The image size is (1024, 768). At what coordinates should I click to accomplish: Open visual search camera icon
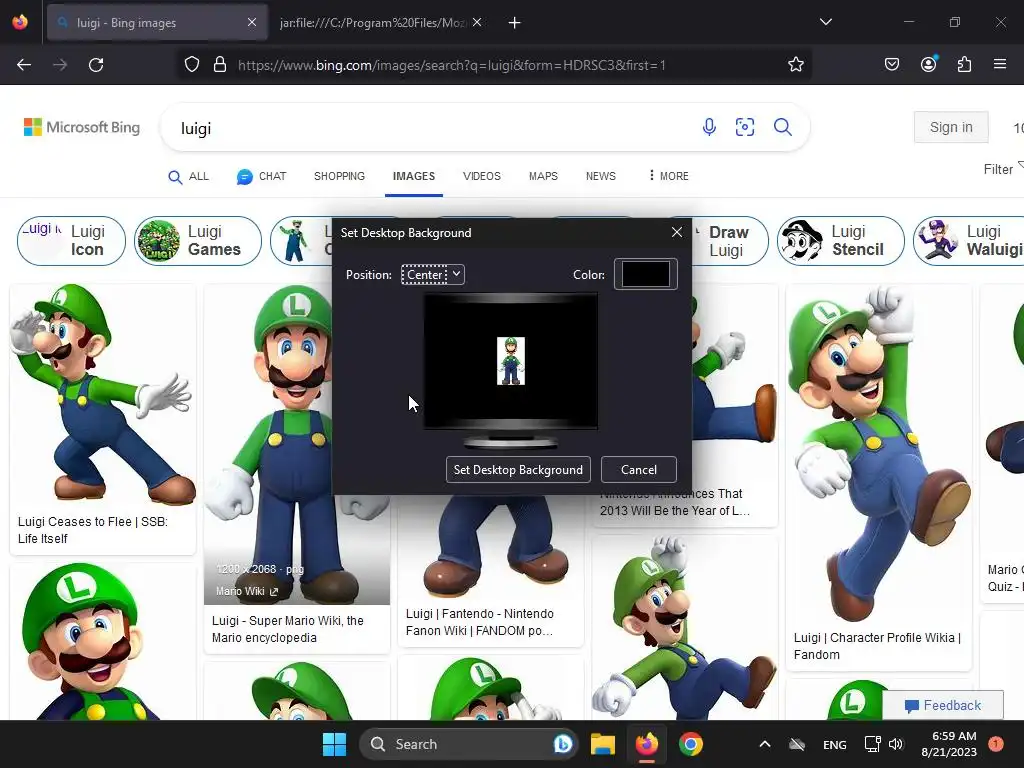pos(745,127)
